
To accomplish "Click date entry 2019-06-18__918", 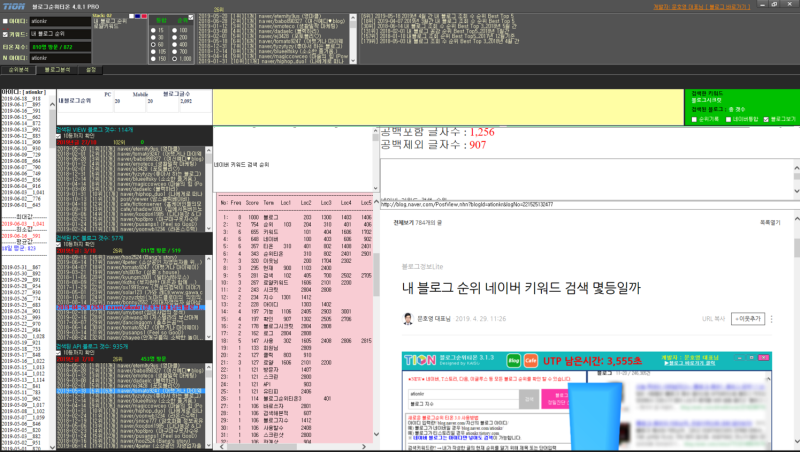I will (x=21, y=98).
